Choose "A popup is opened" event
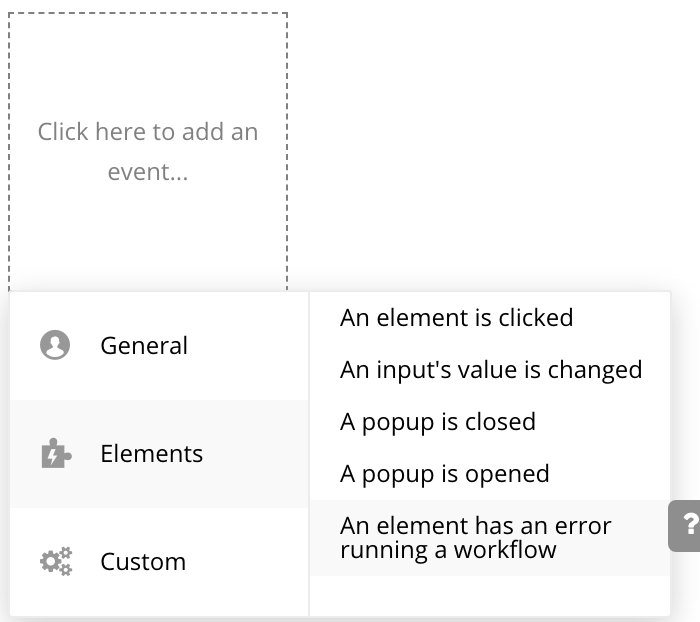 tap(444, 474)
